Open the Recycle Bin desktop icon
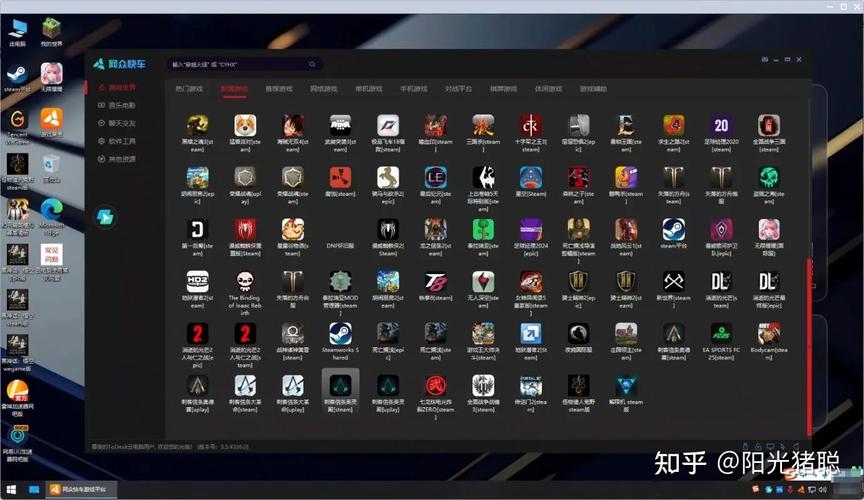The height and width of the screenshot is (500, 864). coord(51,168)
